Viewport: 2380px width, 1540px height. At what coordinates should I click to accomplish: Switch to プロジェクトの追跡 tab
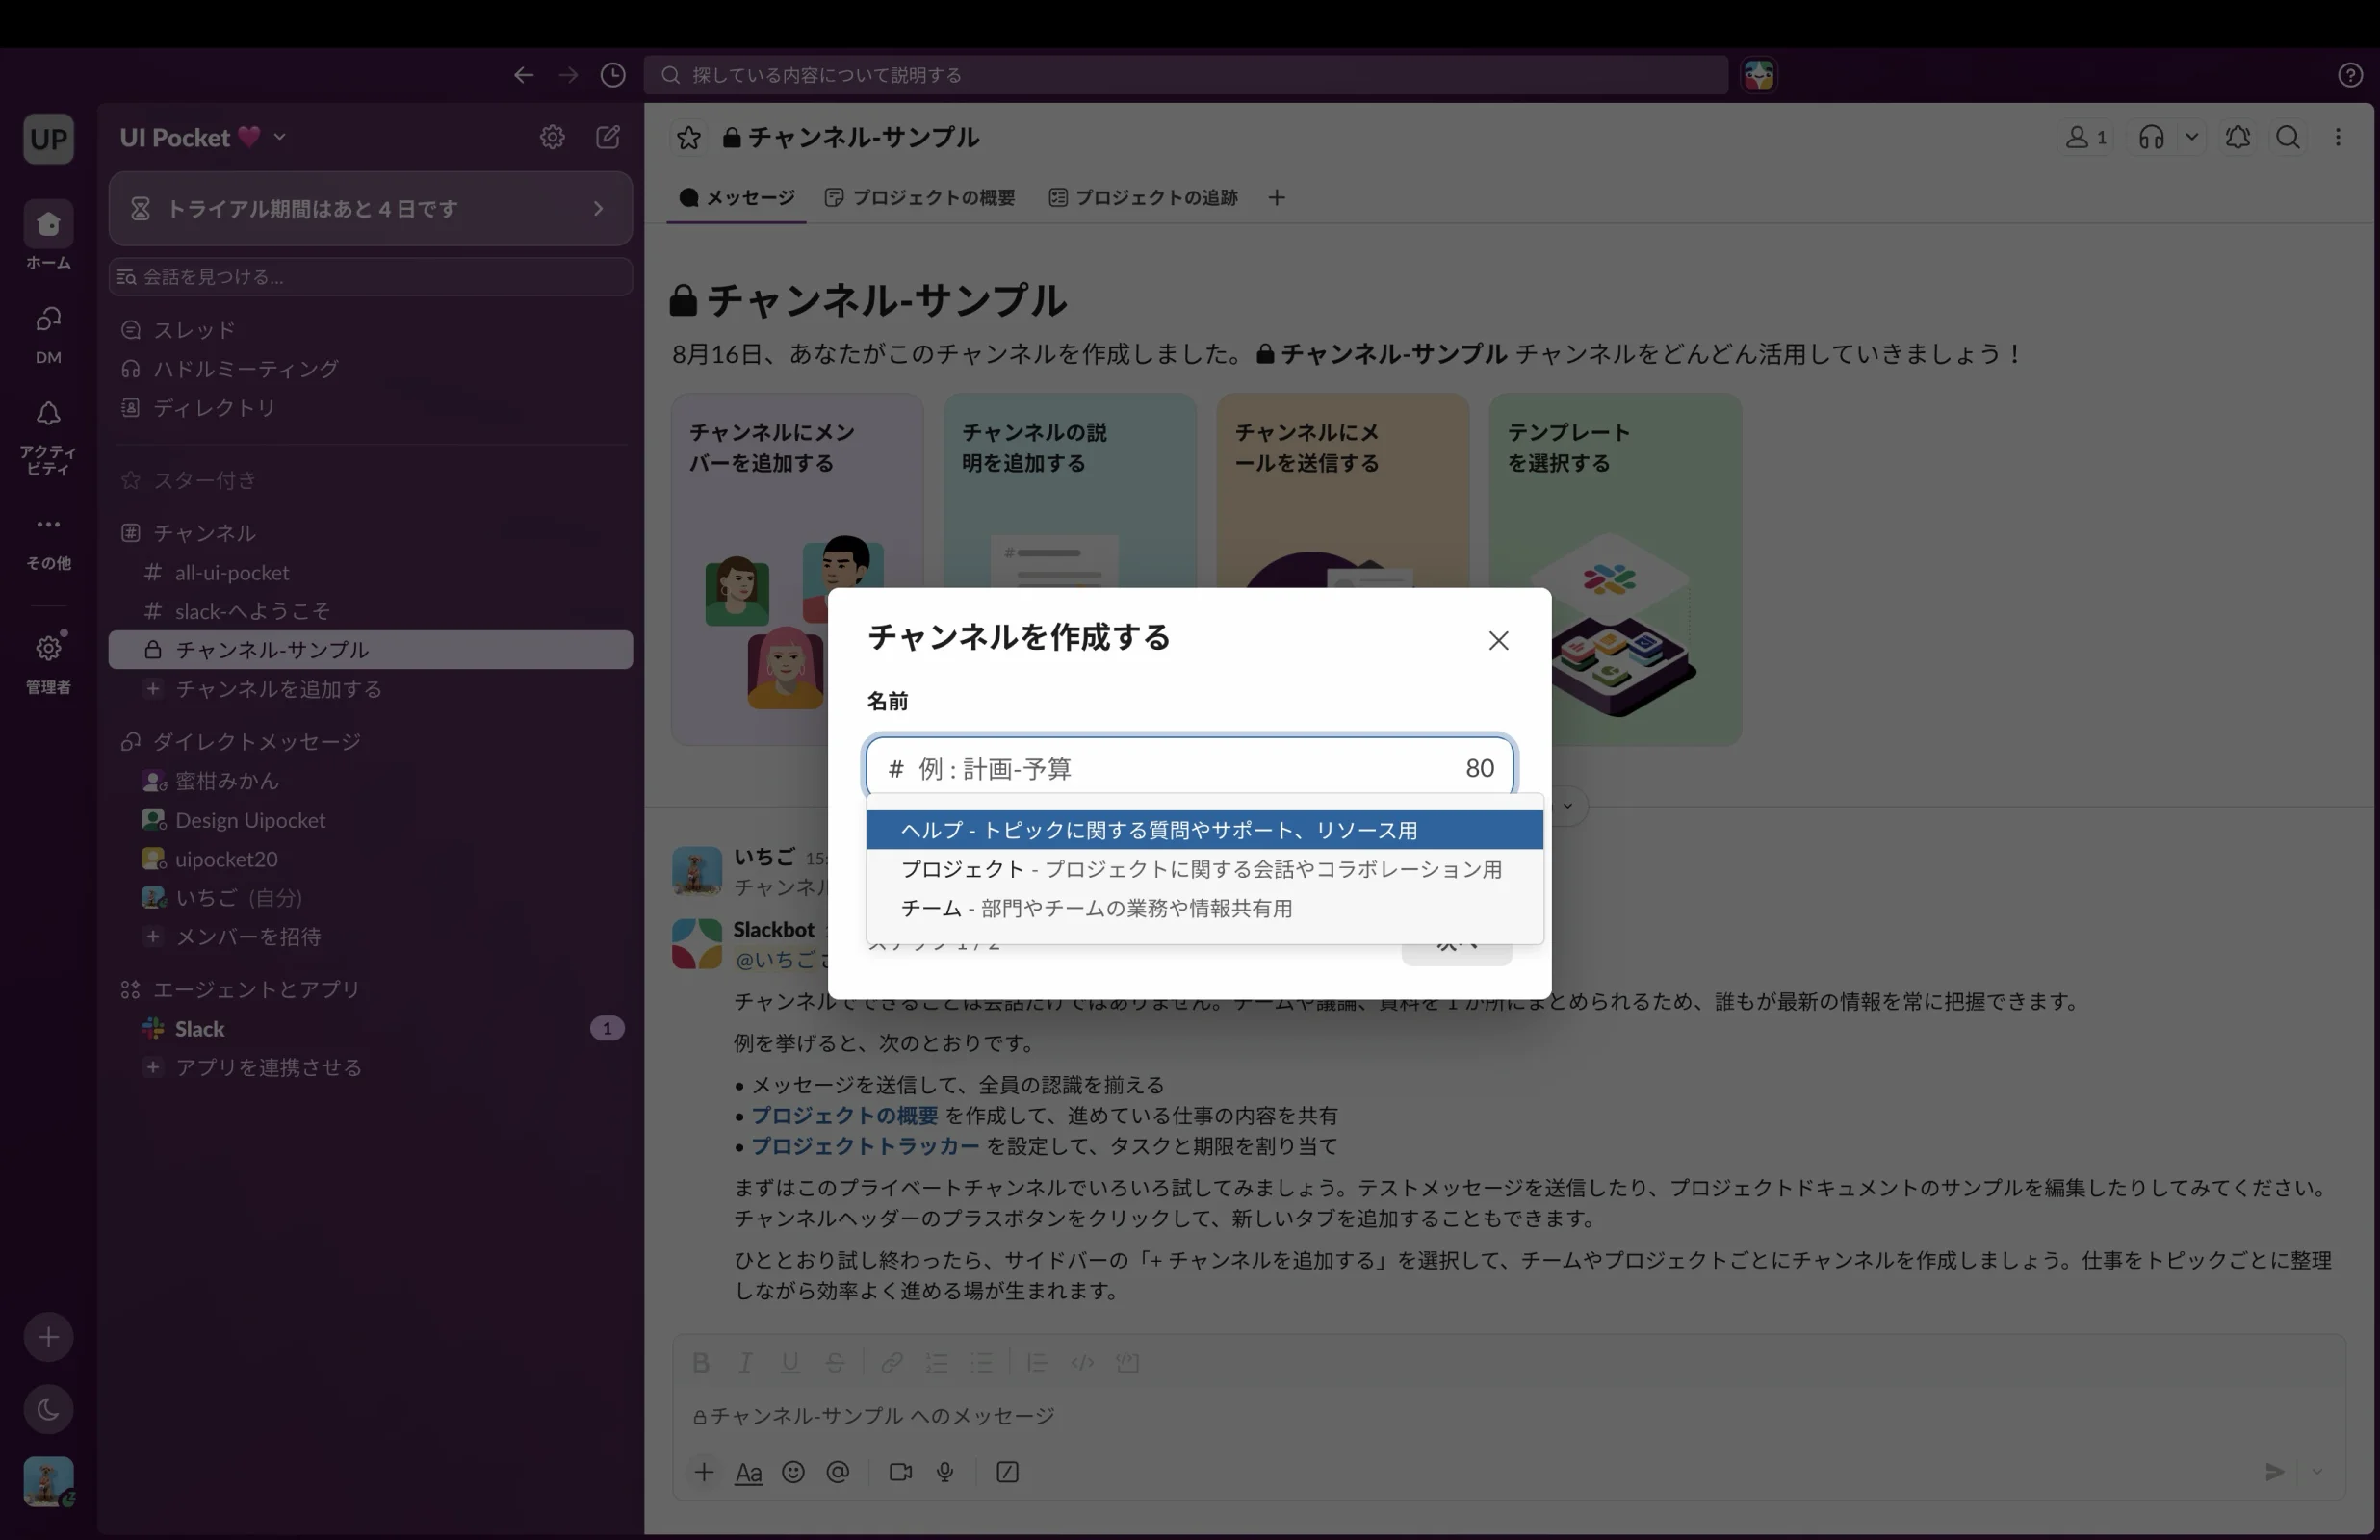click(1143, 197)
